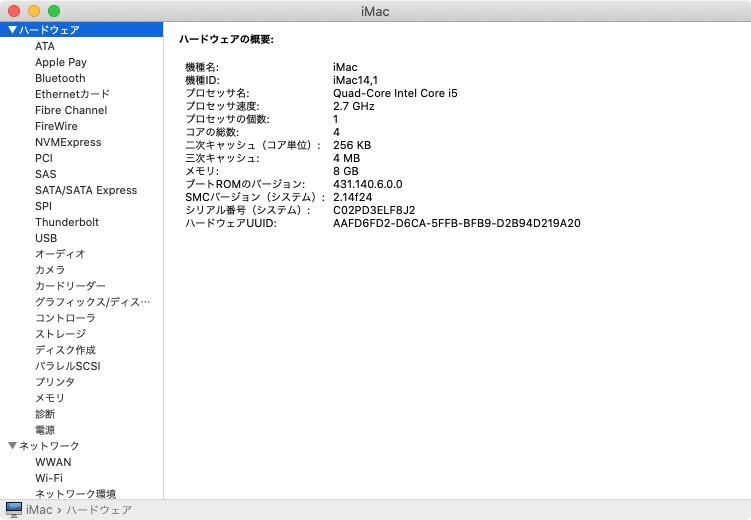Select カメラ in the sidebar
The height and width of the screenshot is (520, 751).
(50, 270)
